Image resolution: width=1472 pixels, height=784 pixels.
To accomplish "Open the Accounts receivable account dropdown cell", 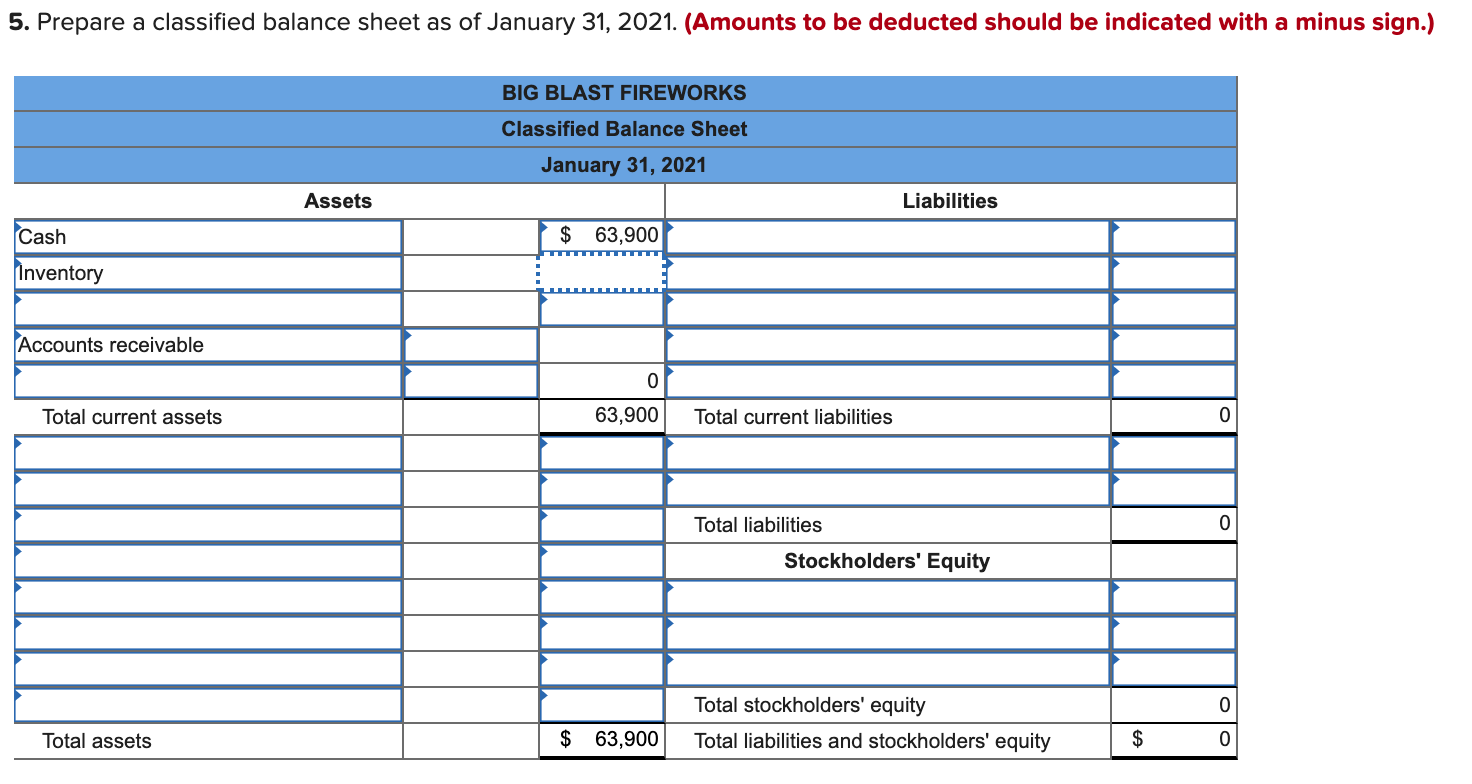I will [208, 345].
